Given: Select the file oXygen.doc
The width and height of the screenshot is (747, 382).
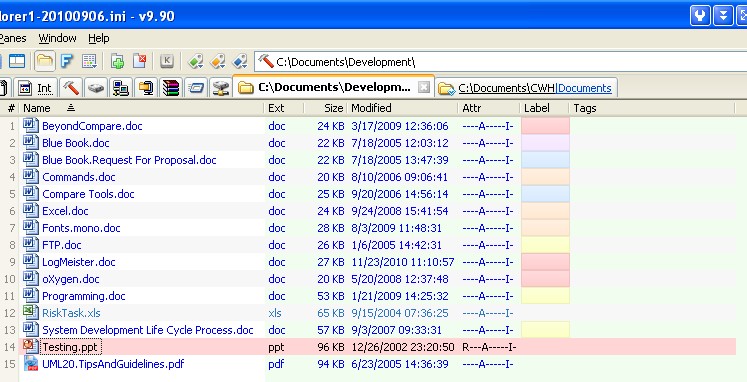Looking at the screenshot, I should coord(71,279).
